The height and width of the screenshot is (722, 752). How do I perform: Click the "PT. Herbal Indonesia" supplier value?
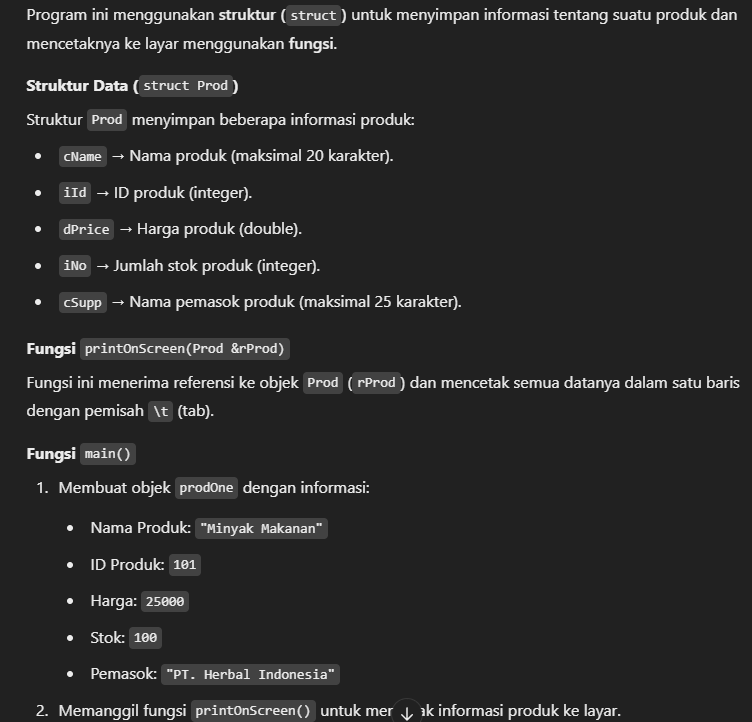pyautogui.click(x=252, y=674)
